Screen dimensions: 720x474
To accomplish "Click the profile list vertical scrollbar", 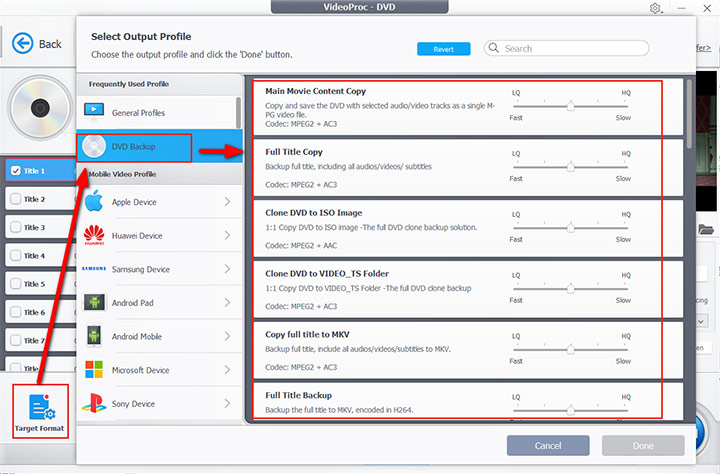I will pos(689,114).
